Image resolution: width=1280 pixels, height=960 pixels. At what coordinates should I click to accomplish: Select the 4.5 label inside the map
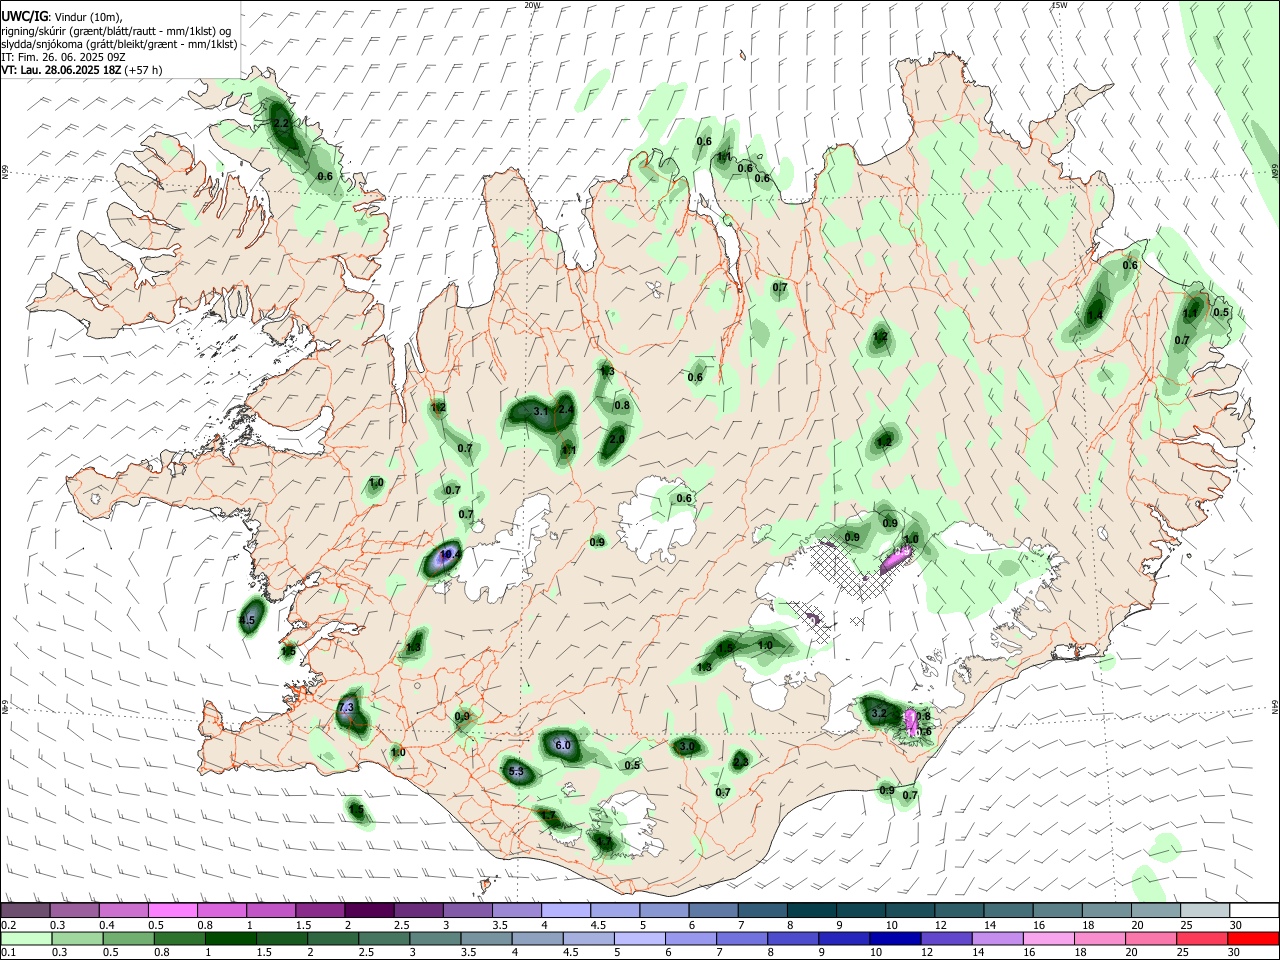click(249, 621)
